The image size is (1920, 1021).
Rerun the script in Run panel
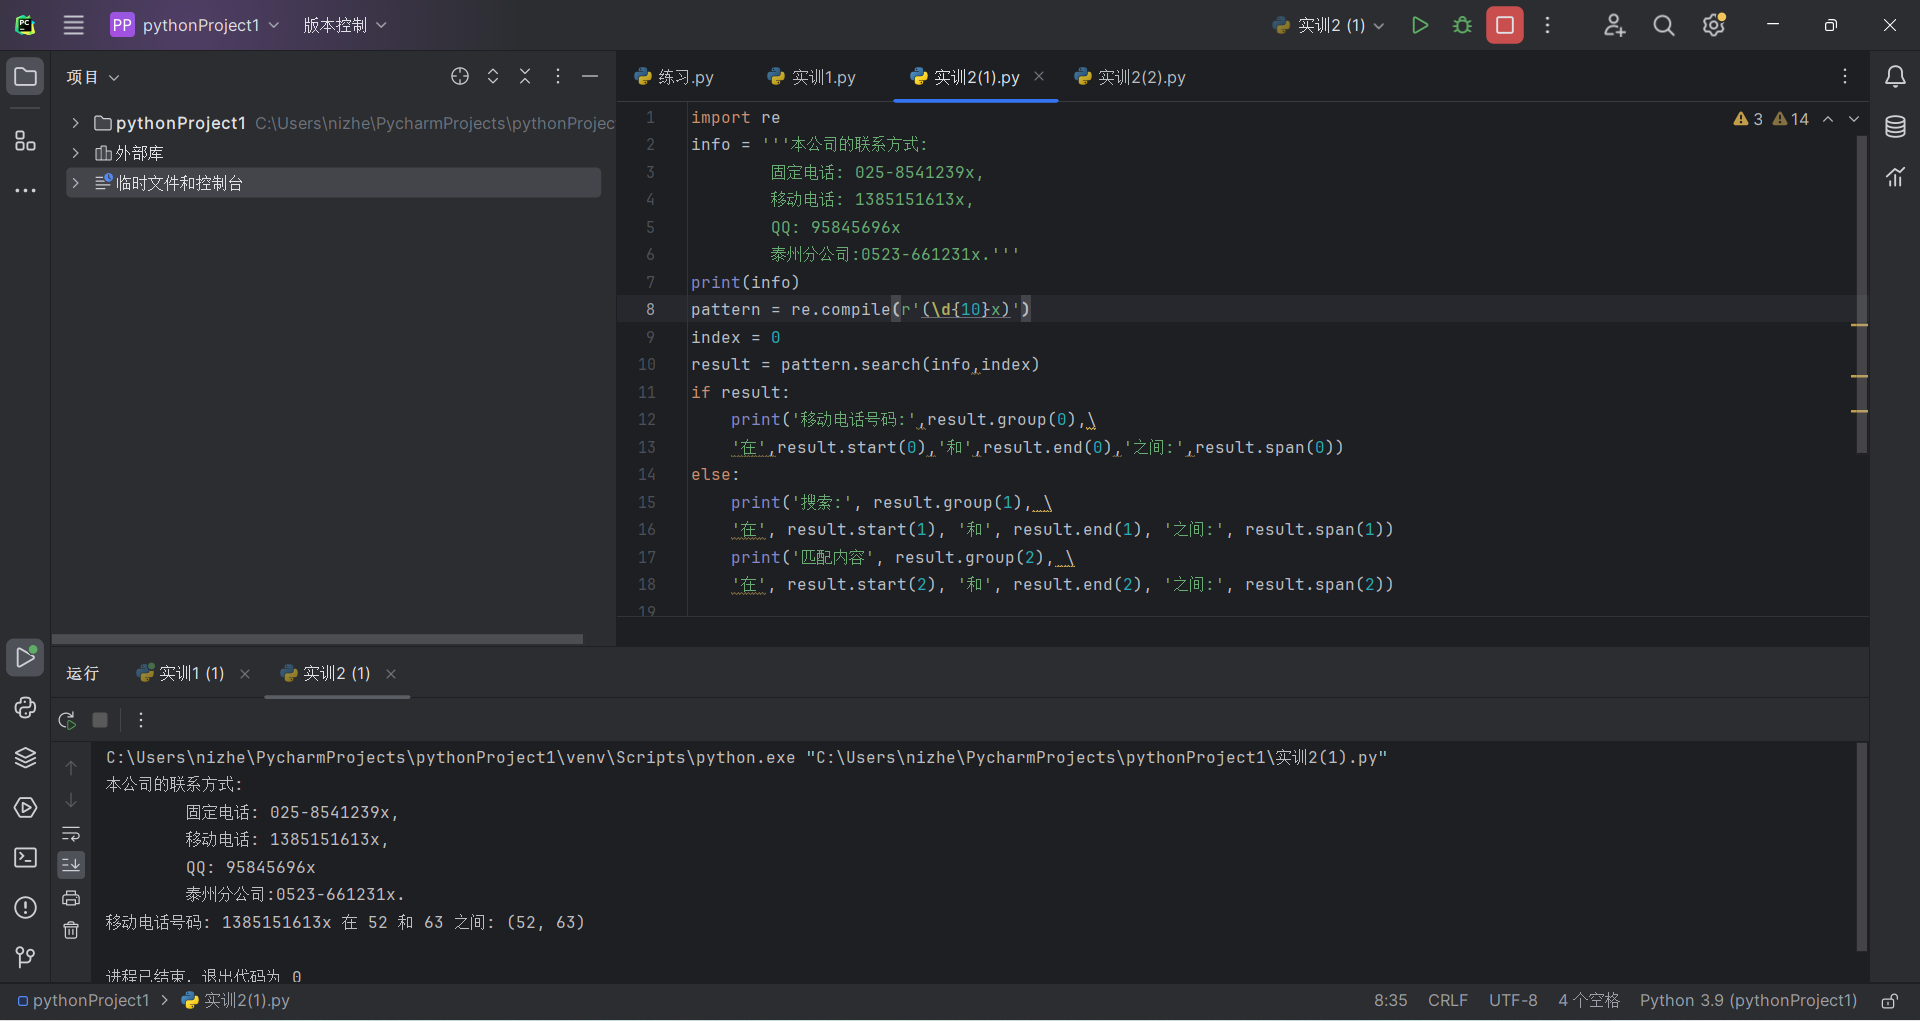click(x=67, y=720)
